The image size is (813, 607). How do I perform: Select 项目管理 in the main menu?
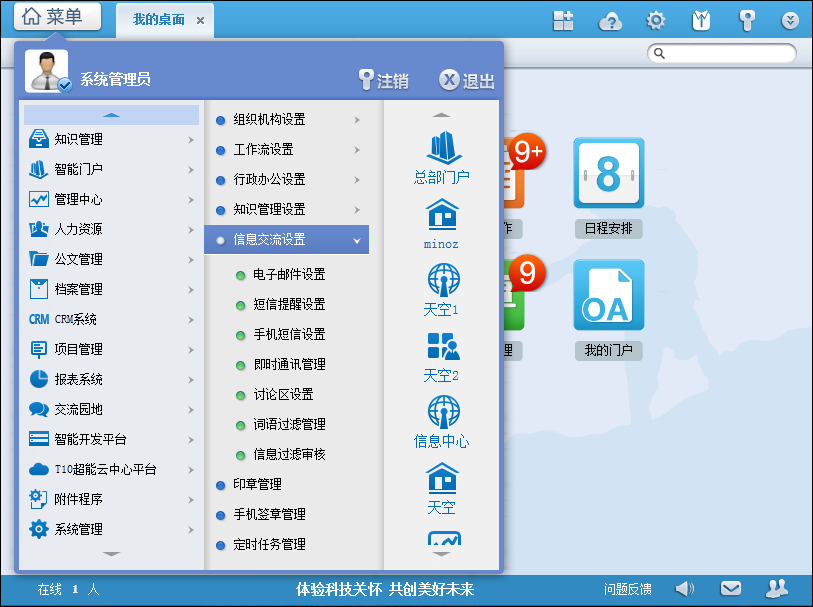[111, 349]
